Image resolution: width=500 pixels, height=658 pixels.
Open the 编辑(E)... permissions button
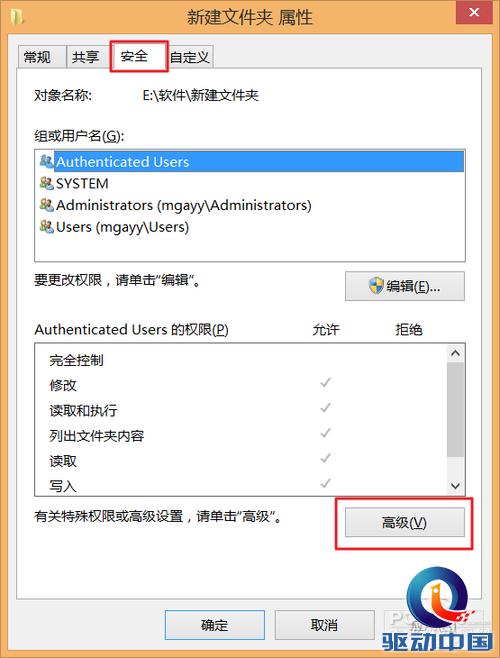(x=405, y=286)
